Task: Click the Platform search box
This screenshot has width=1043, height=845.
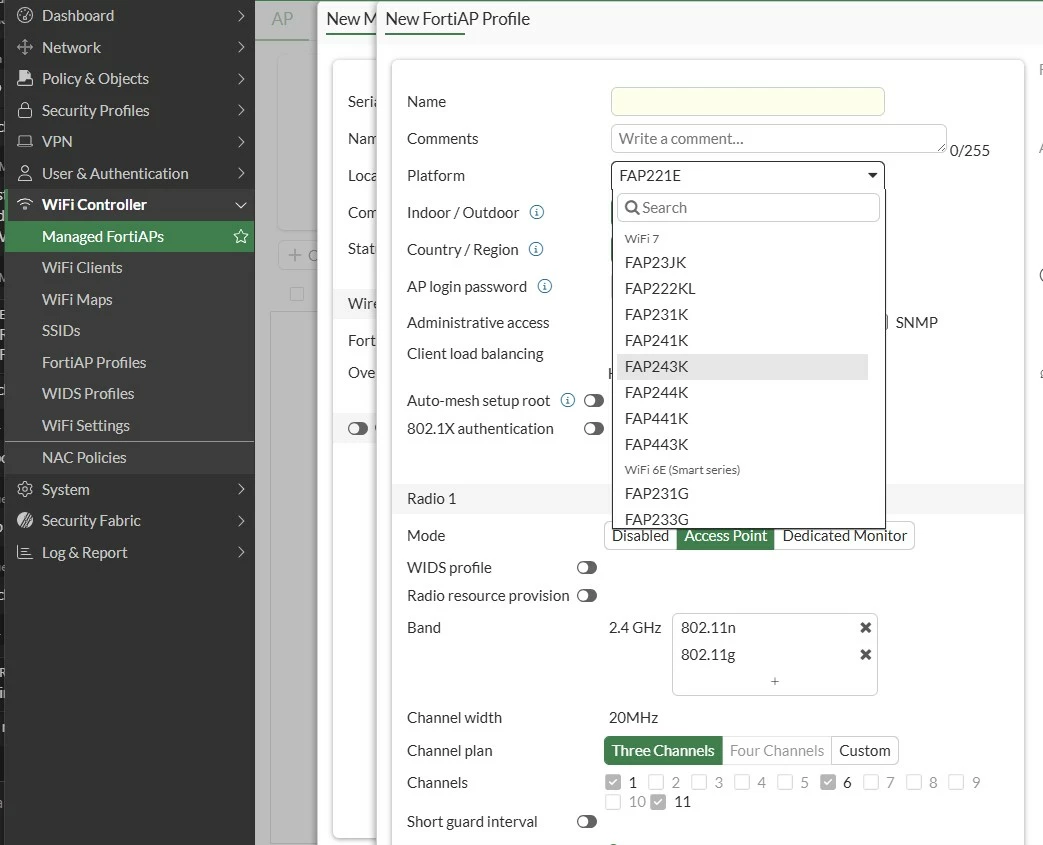Action: click(748, 208)
